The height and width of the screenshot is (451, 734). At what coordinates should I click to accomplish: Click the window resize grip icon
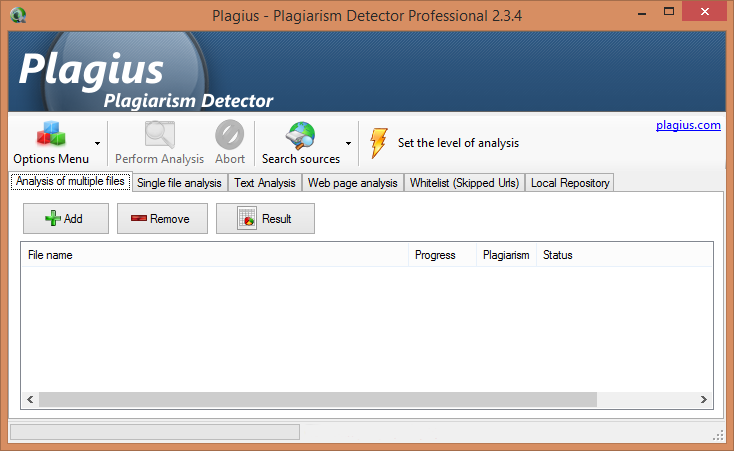[718, 436]
